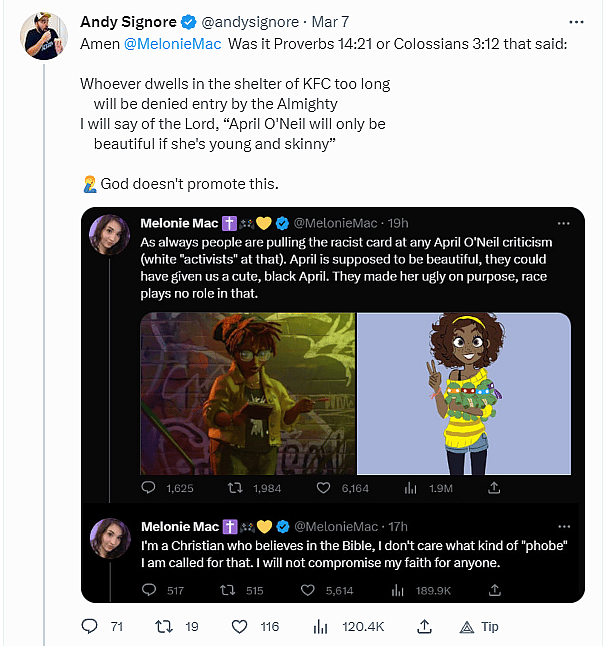
Task: View analytics showing 120.4K views
Action: tap(320, 627)
